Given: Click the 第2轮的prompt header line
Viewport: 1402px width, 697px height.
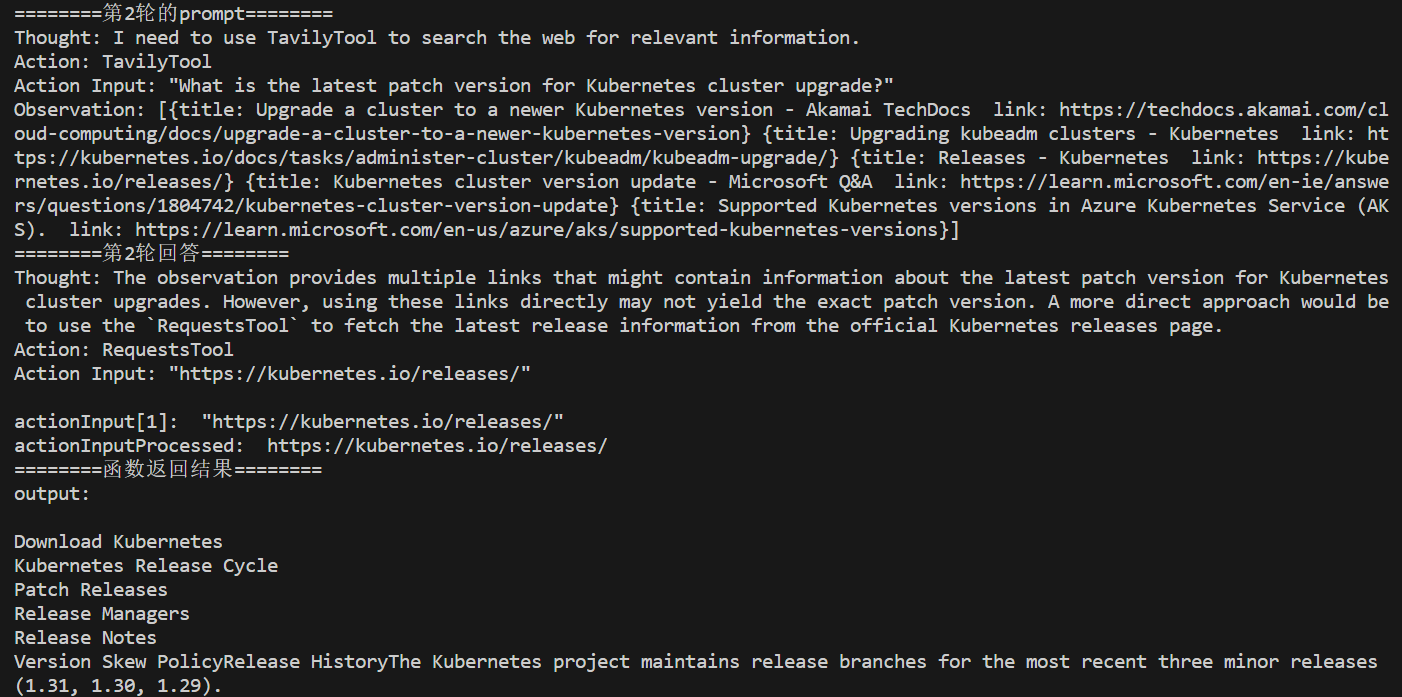Looking at the screenshot, I should (x=173, y=14).
